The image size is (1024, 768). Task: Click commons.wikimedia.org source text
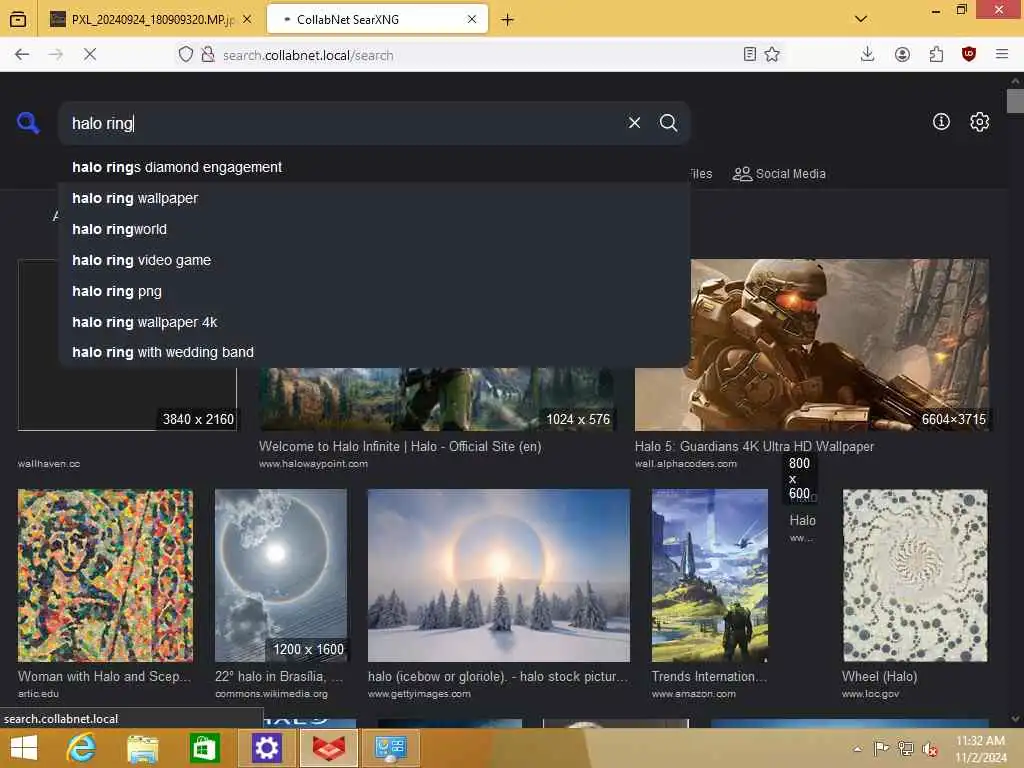coord(272,694)
